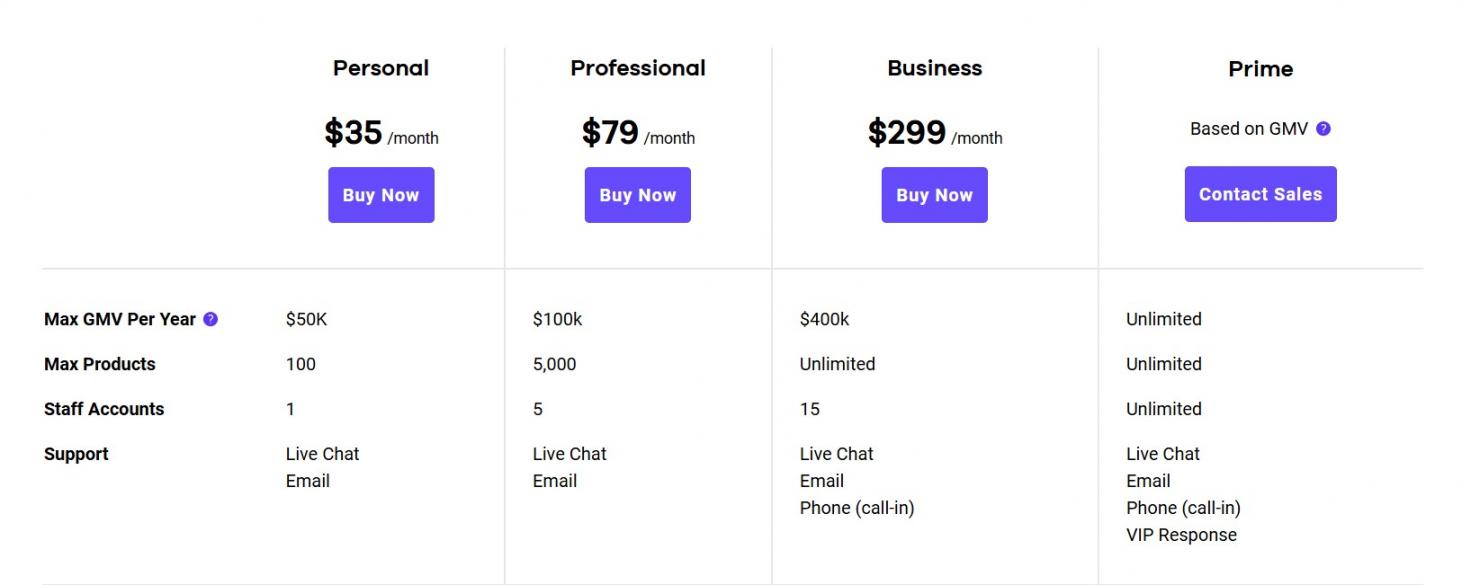The height and width of the screenshot is (585, 1462).
Task: Click the Contact Sales button
Action: point(1260,194)
